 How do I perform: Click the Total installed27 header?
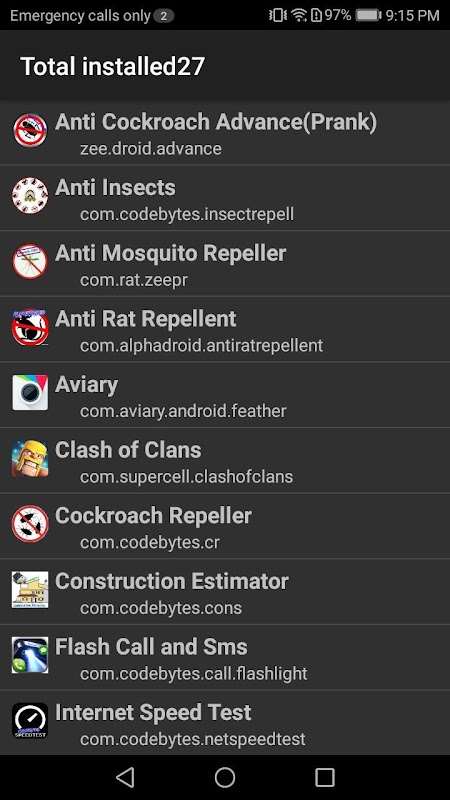pyautogui.click(x=112, y=66)
